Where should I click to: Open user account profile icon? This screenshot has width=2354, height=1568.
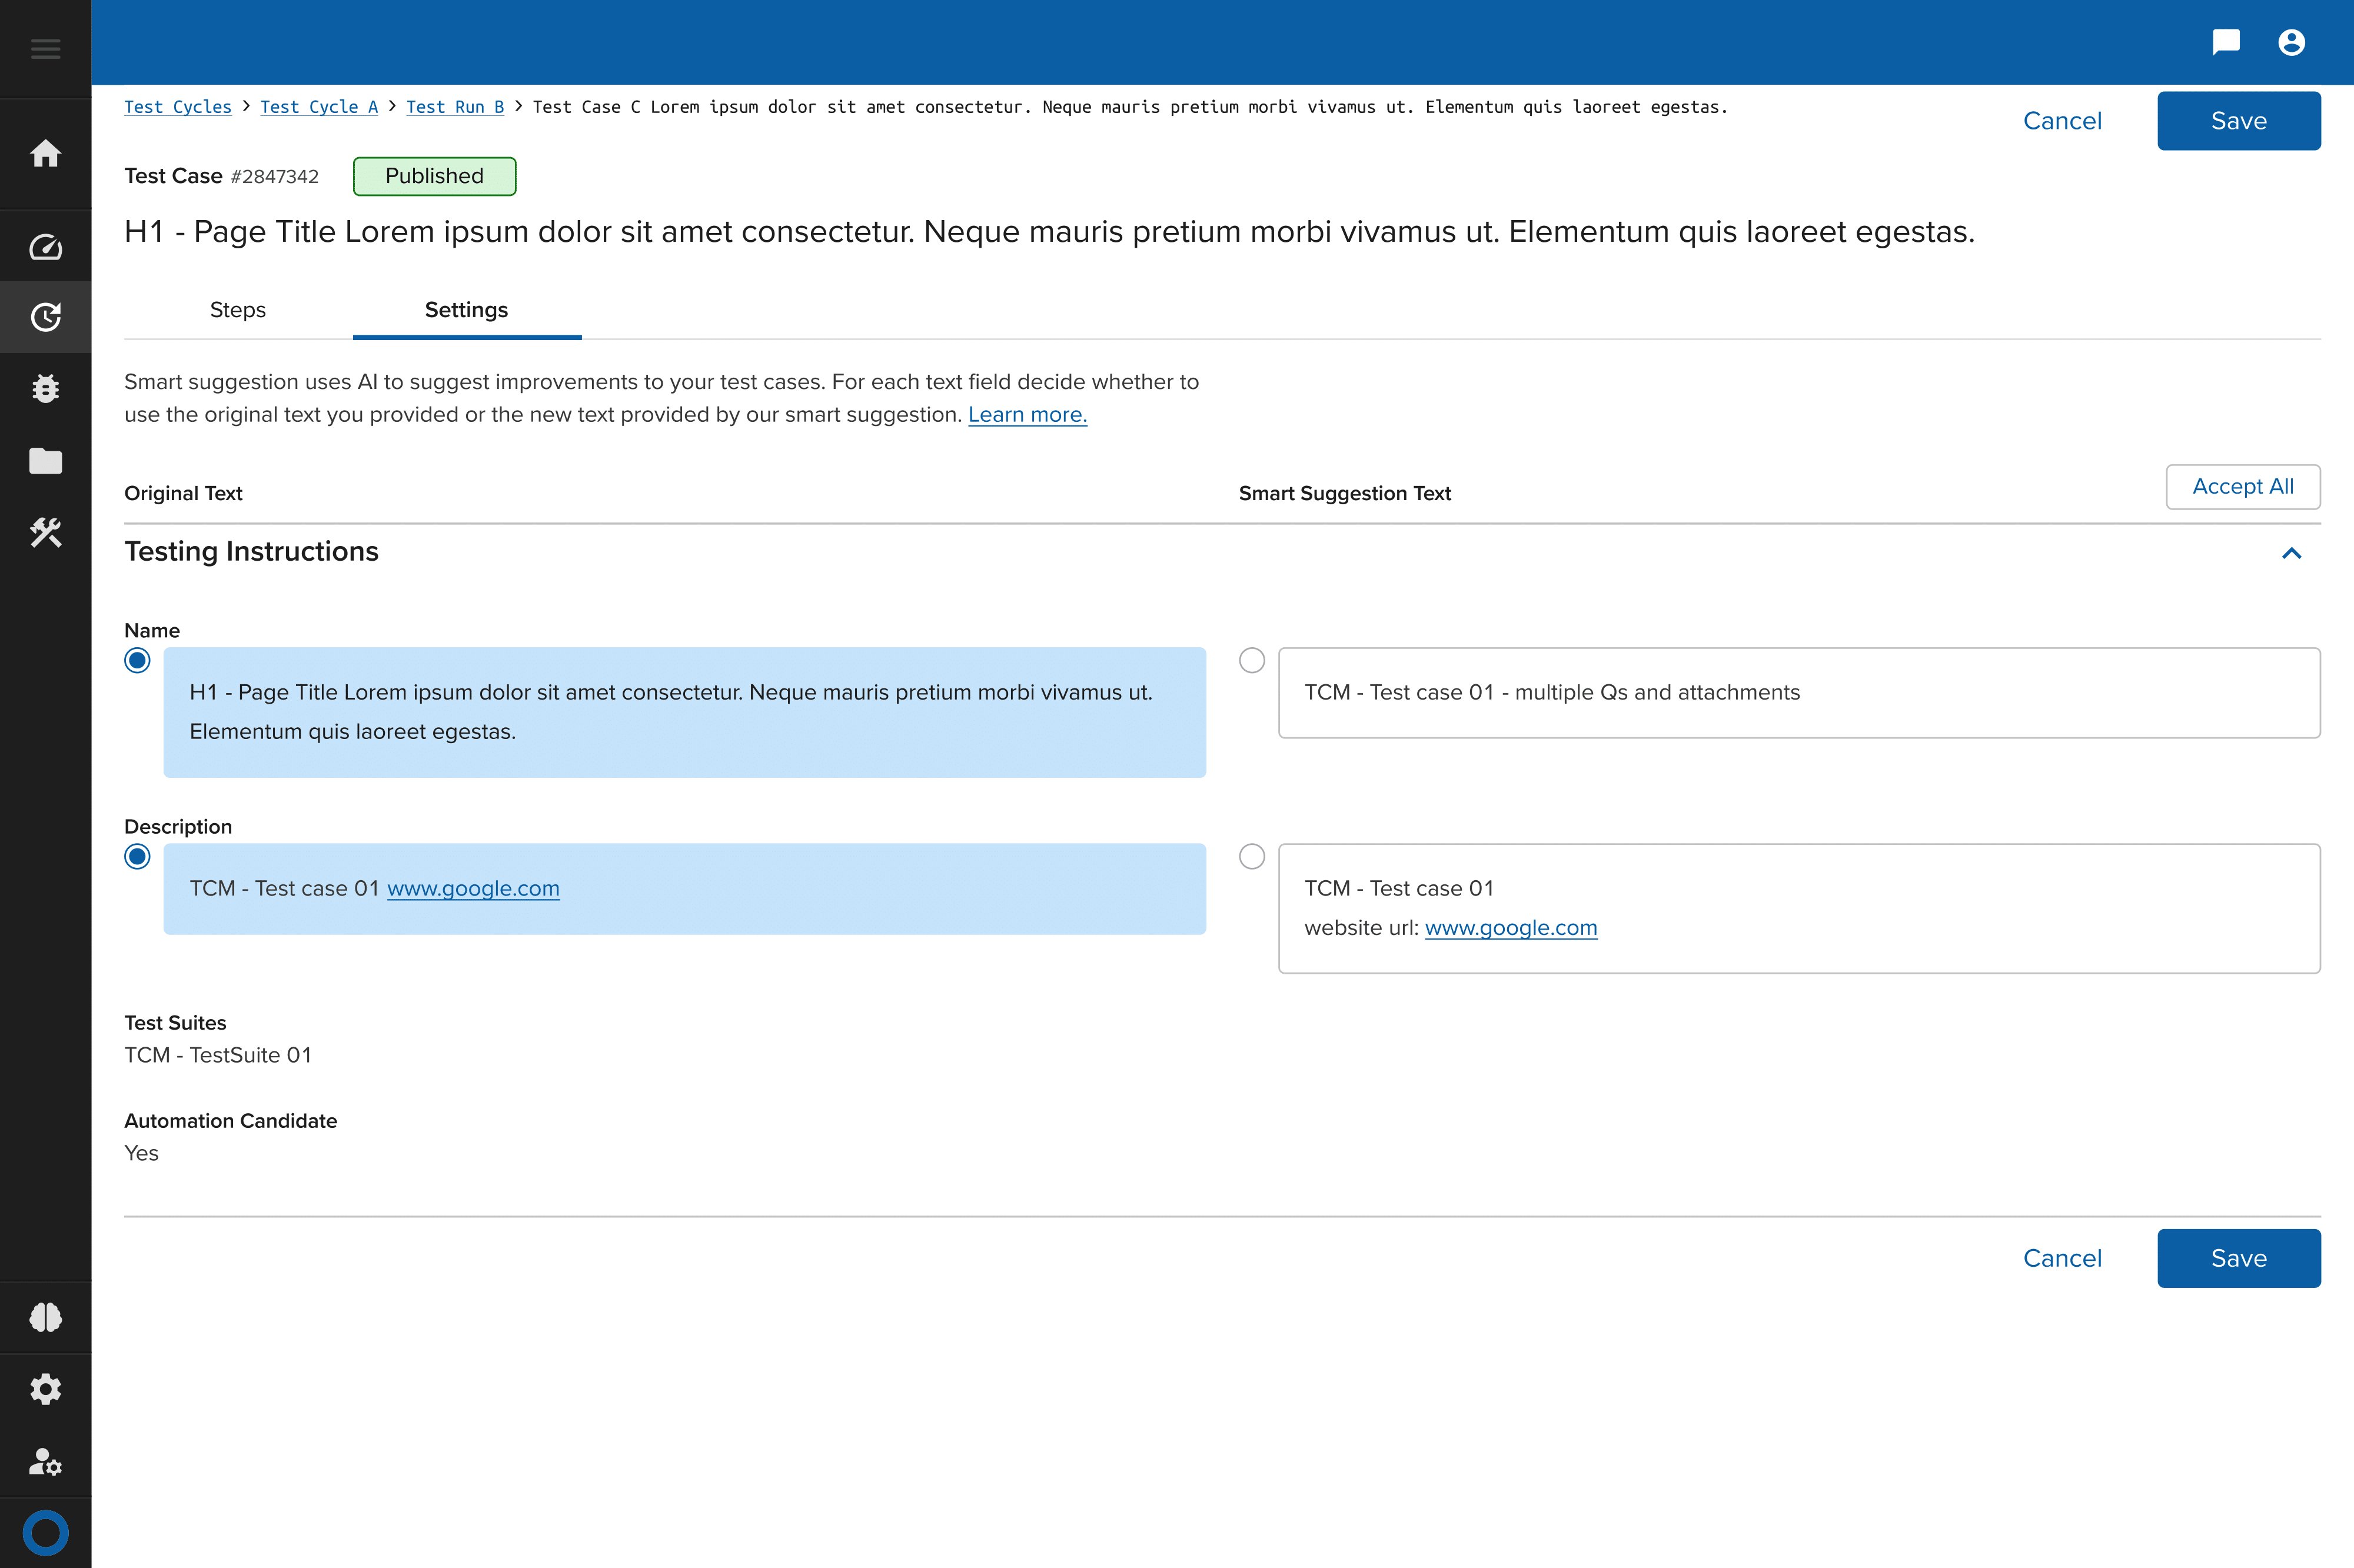coord(2291,42)
